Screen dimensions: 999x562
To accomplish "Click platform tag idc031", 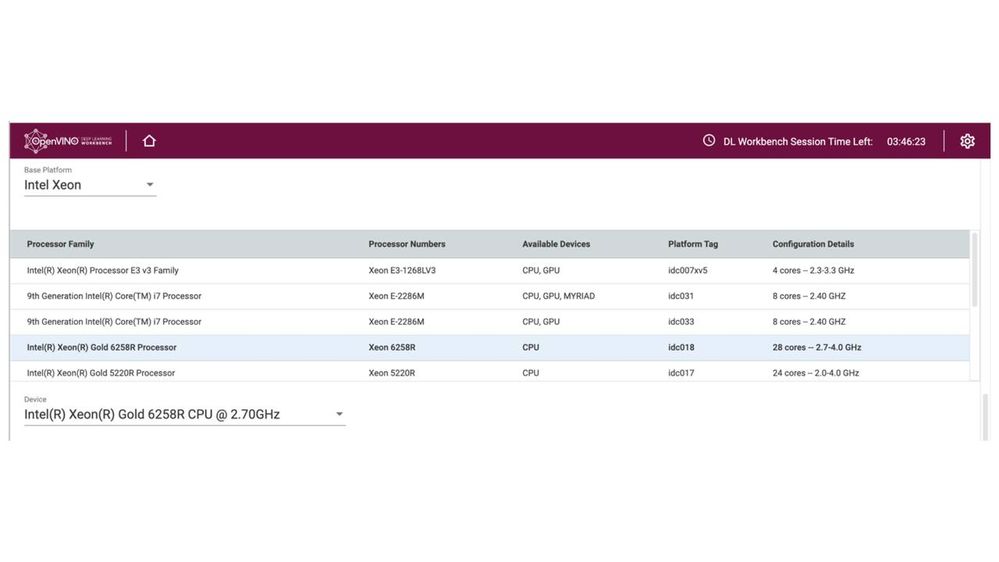I will click(x=680, y=296).
